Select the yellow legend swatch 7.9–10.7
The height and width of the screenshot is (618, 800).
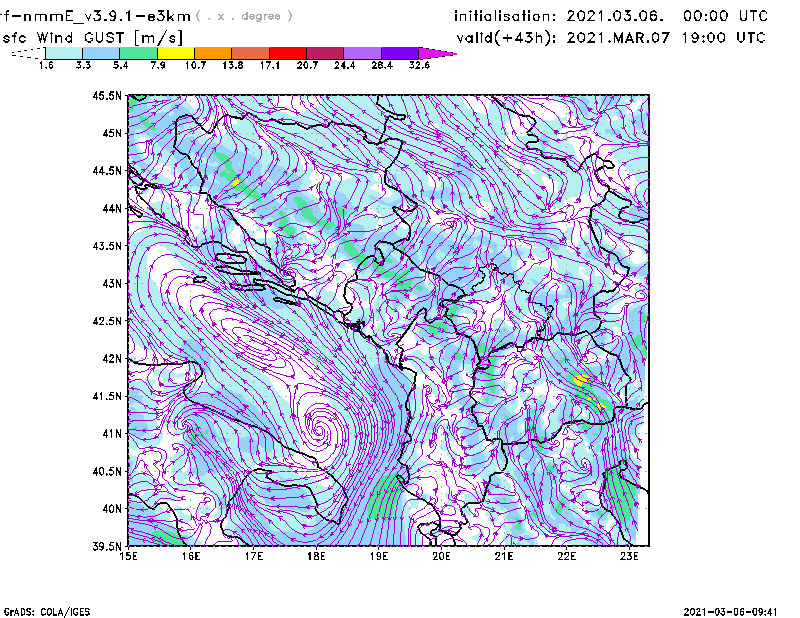pos(176,53)
